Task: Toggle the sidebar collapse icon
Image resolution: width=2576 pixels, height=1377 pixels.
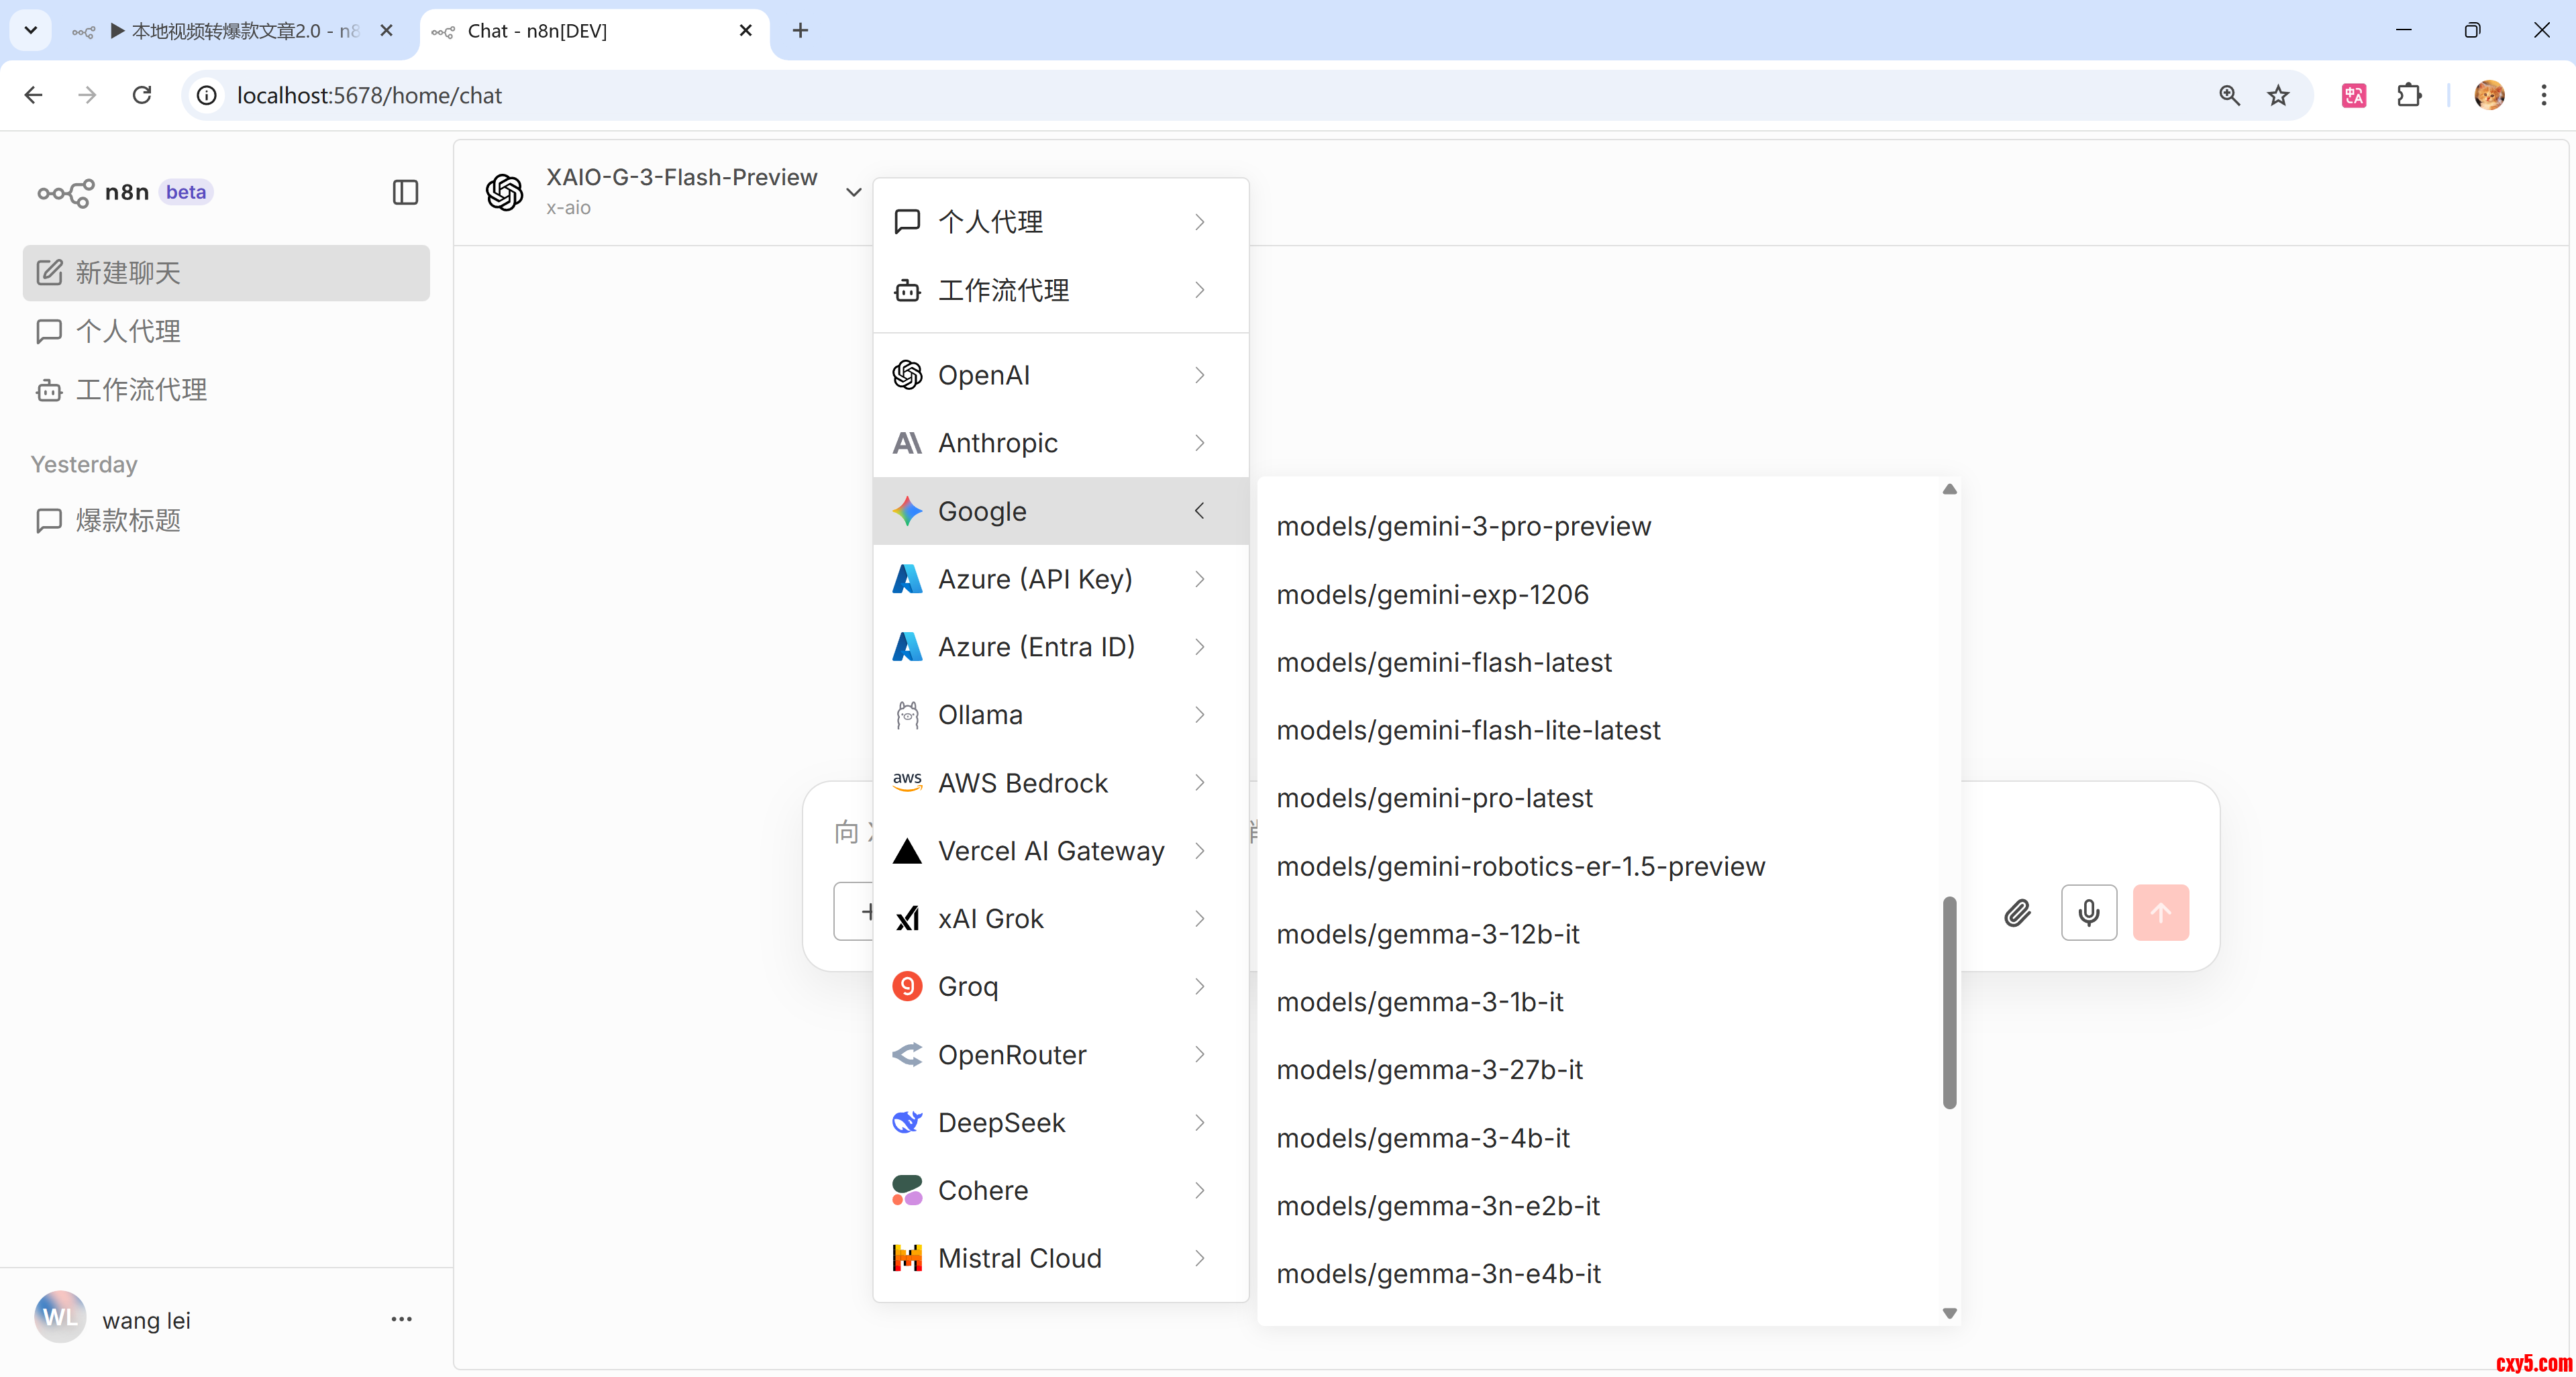Action: click(405, 192)
